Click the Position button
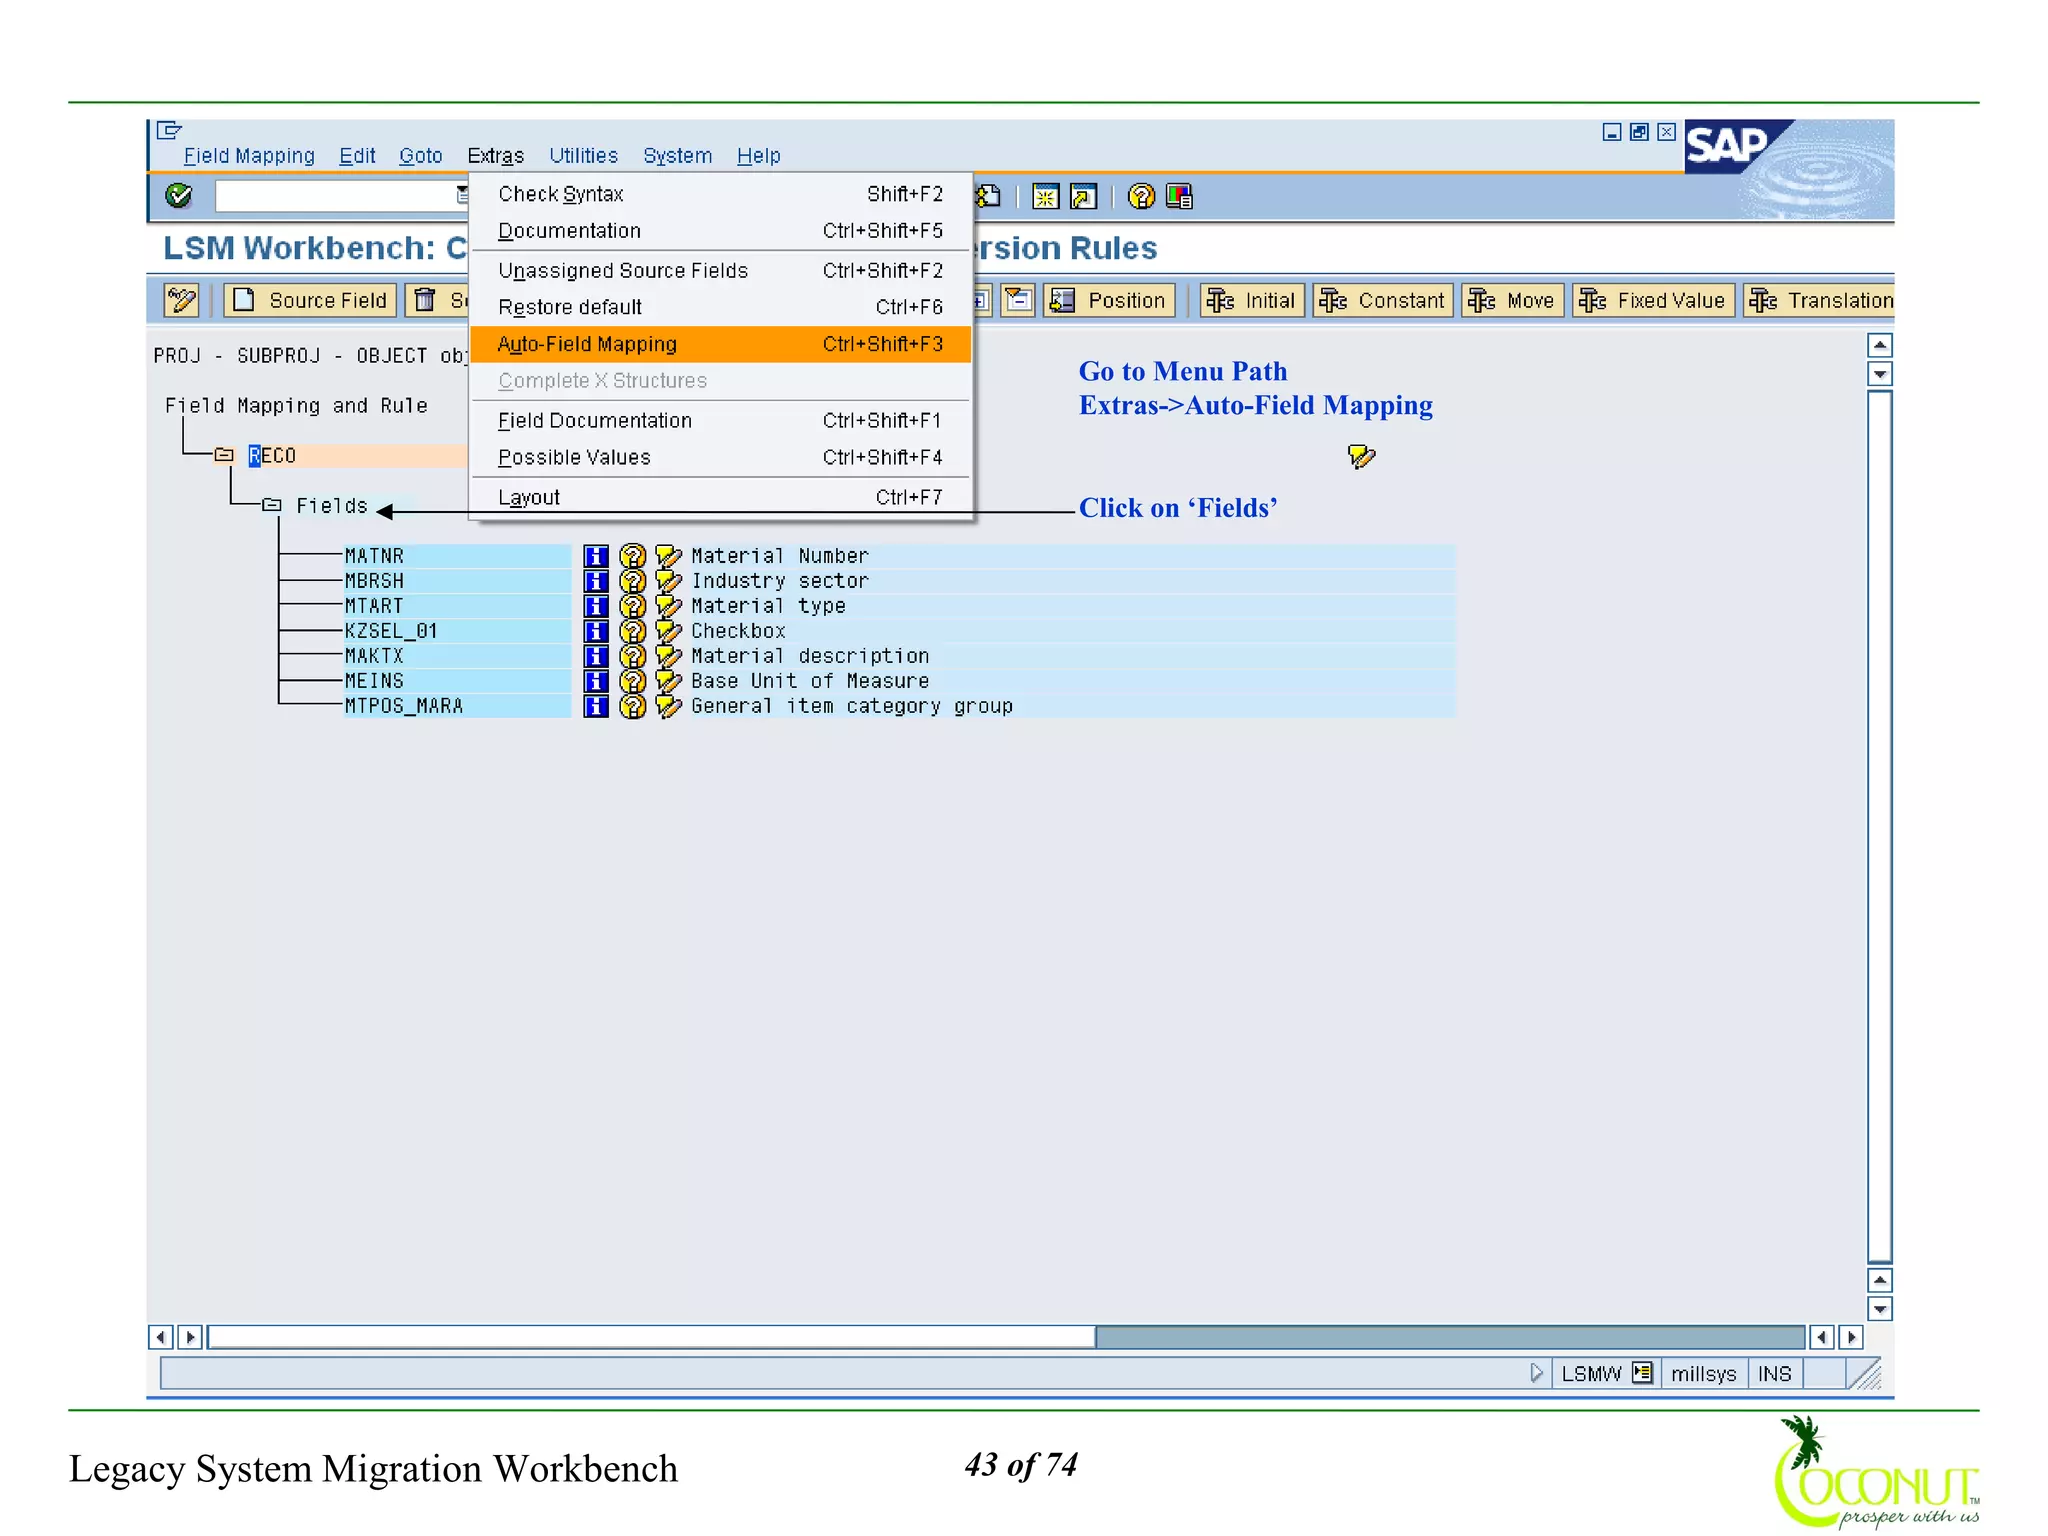Viewport: 2048px width, 1536px height. coord(1109,300)
